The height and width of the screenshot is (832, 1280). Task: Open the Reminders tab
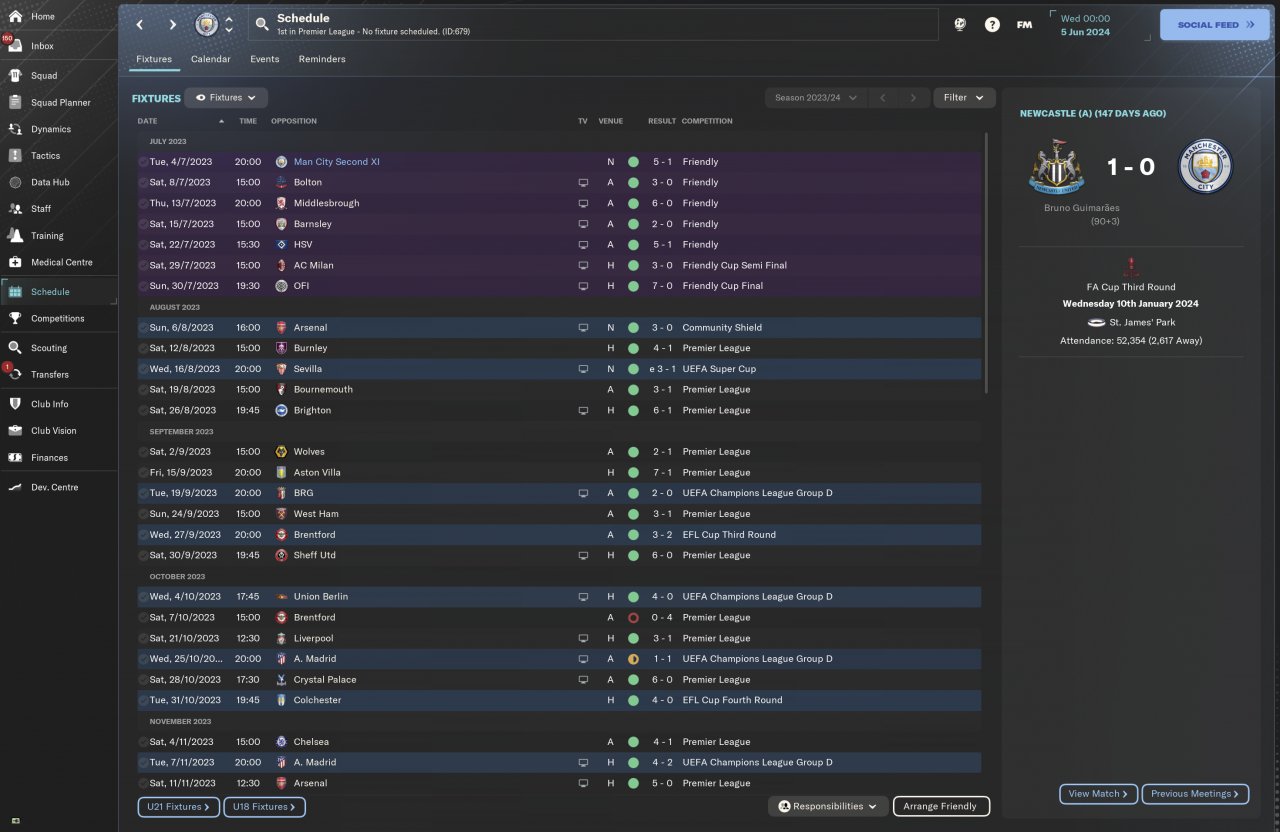(x=321, y=59)
